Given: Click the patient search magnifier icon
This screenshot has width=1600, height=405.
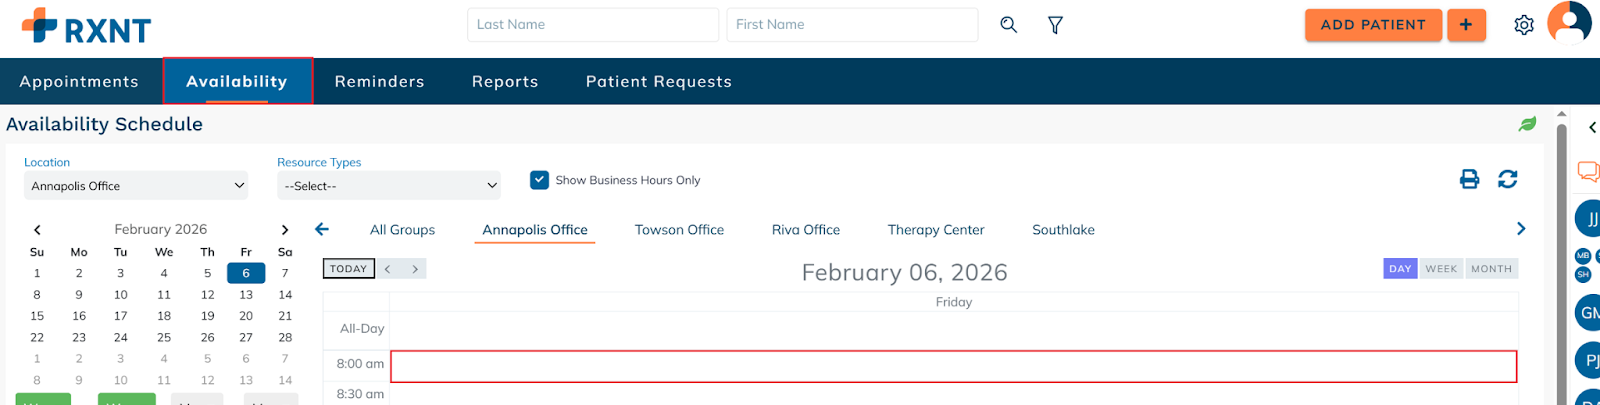Looking at the screenshot, I should tap(1008, 25).
